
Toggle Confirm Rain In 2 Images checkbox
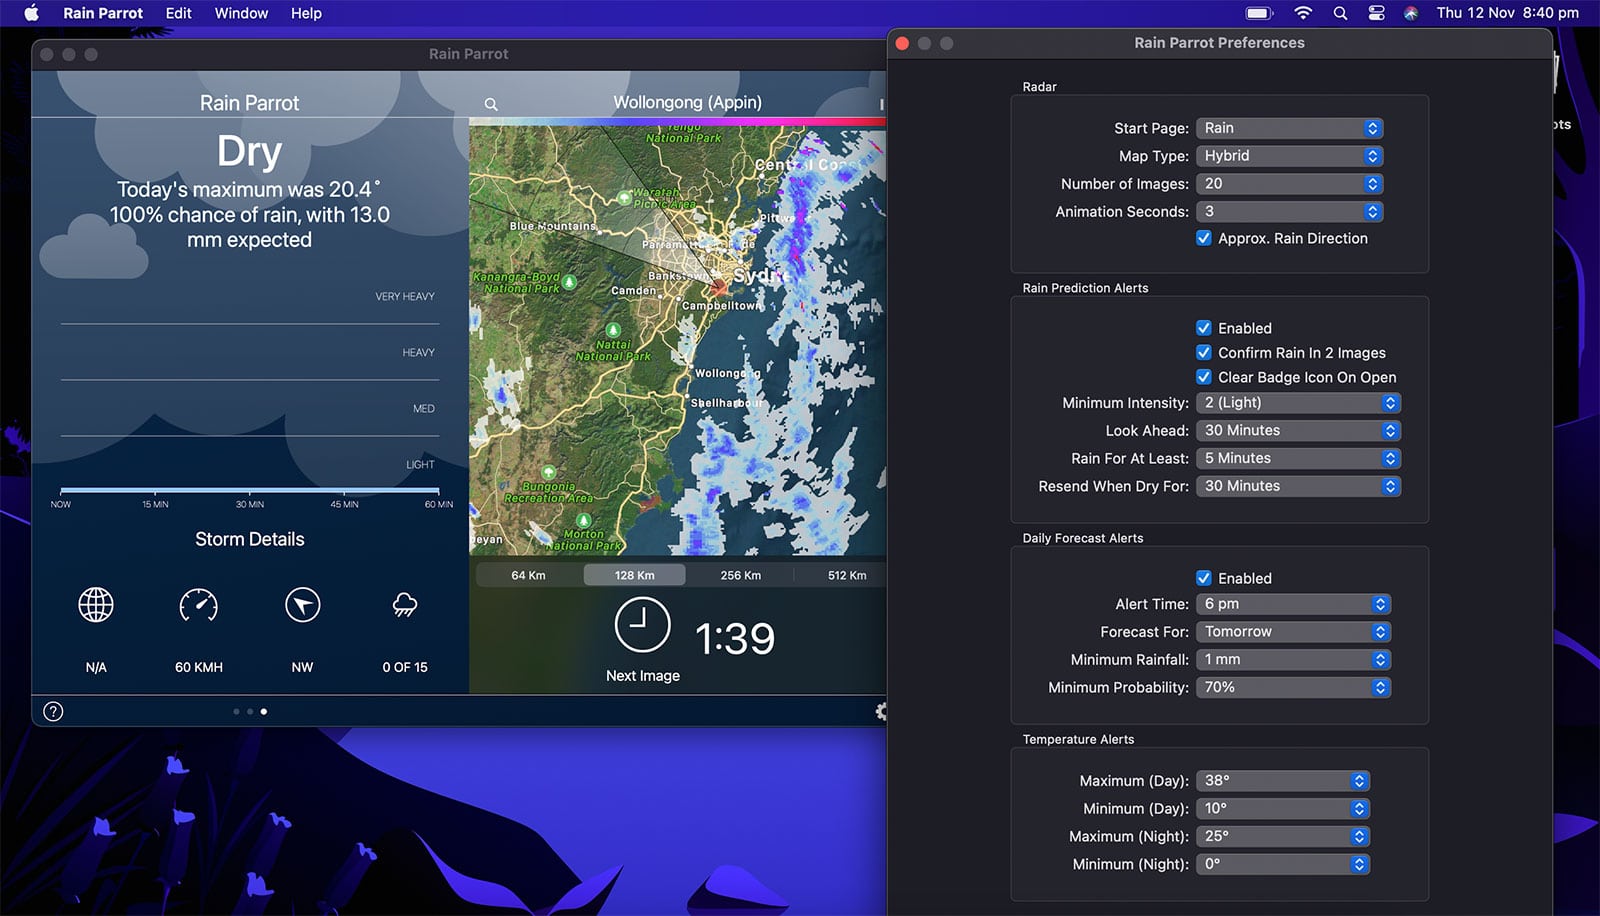coord(1204,352)
